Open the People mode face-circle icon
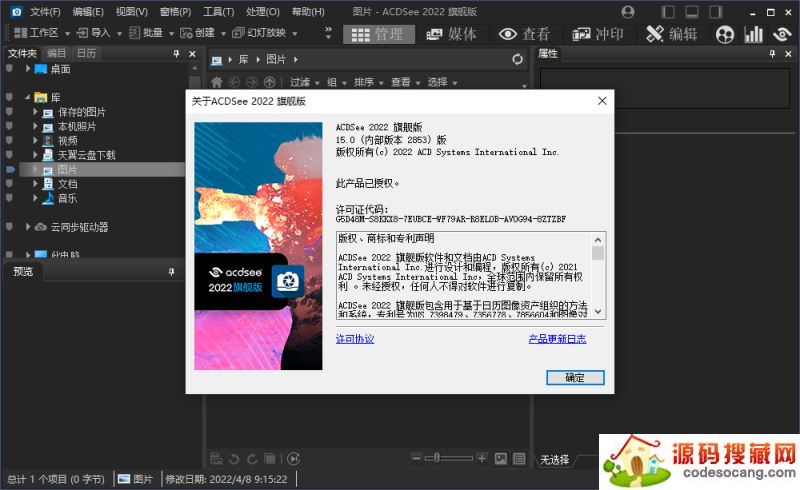 coord(725,35)
